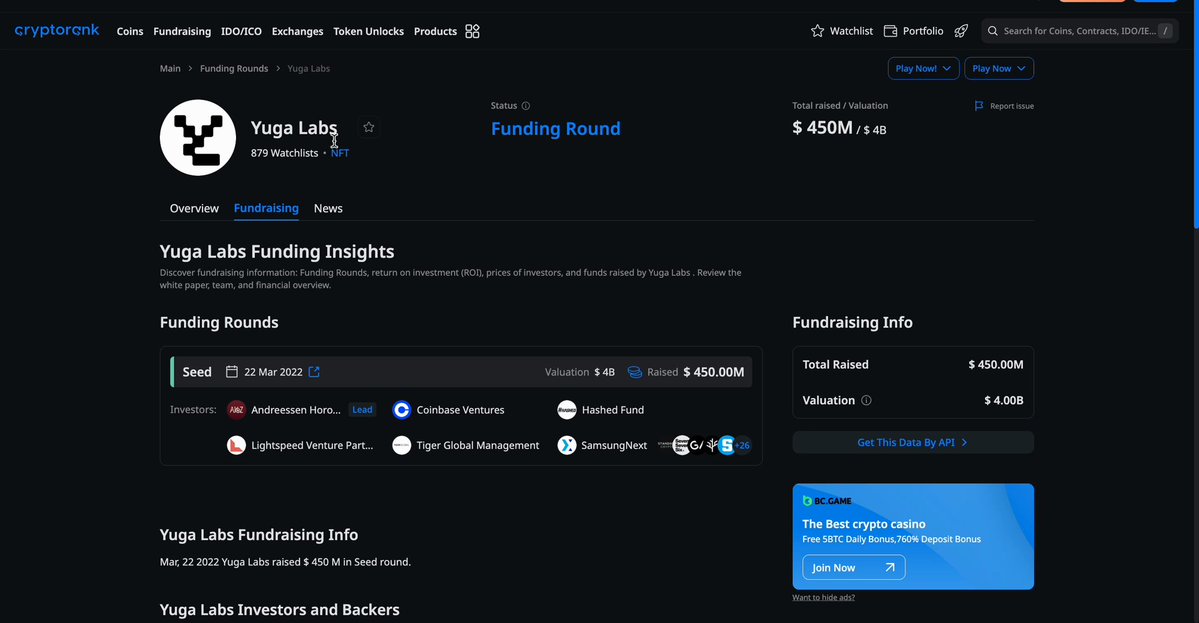Viewport: 1199px width, 623px height.
Task: Click the Watchlist star icon in header
Action: (817, 31)
